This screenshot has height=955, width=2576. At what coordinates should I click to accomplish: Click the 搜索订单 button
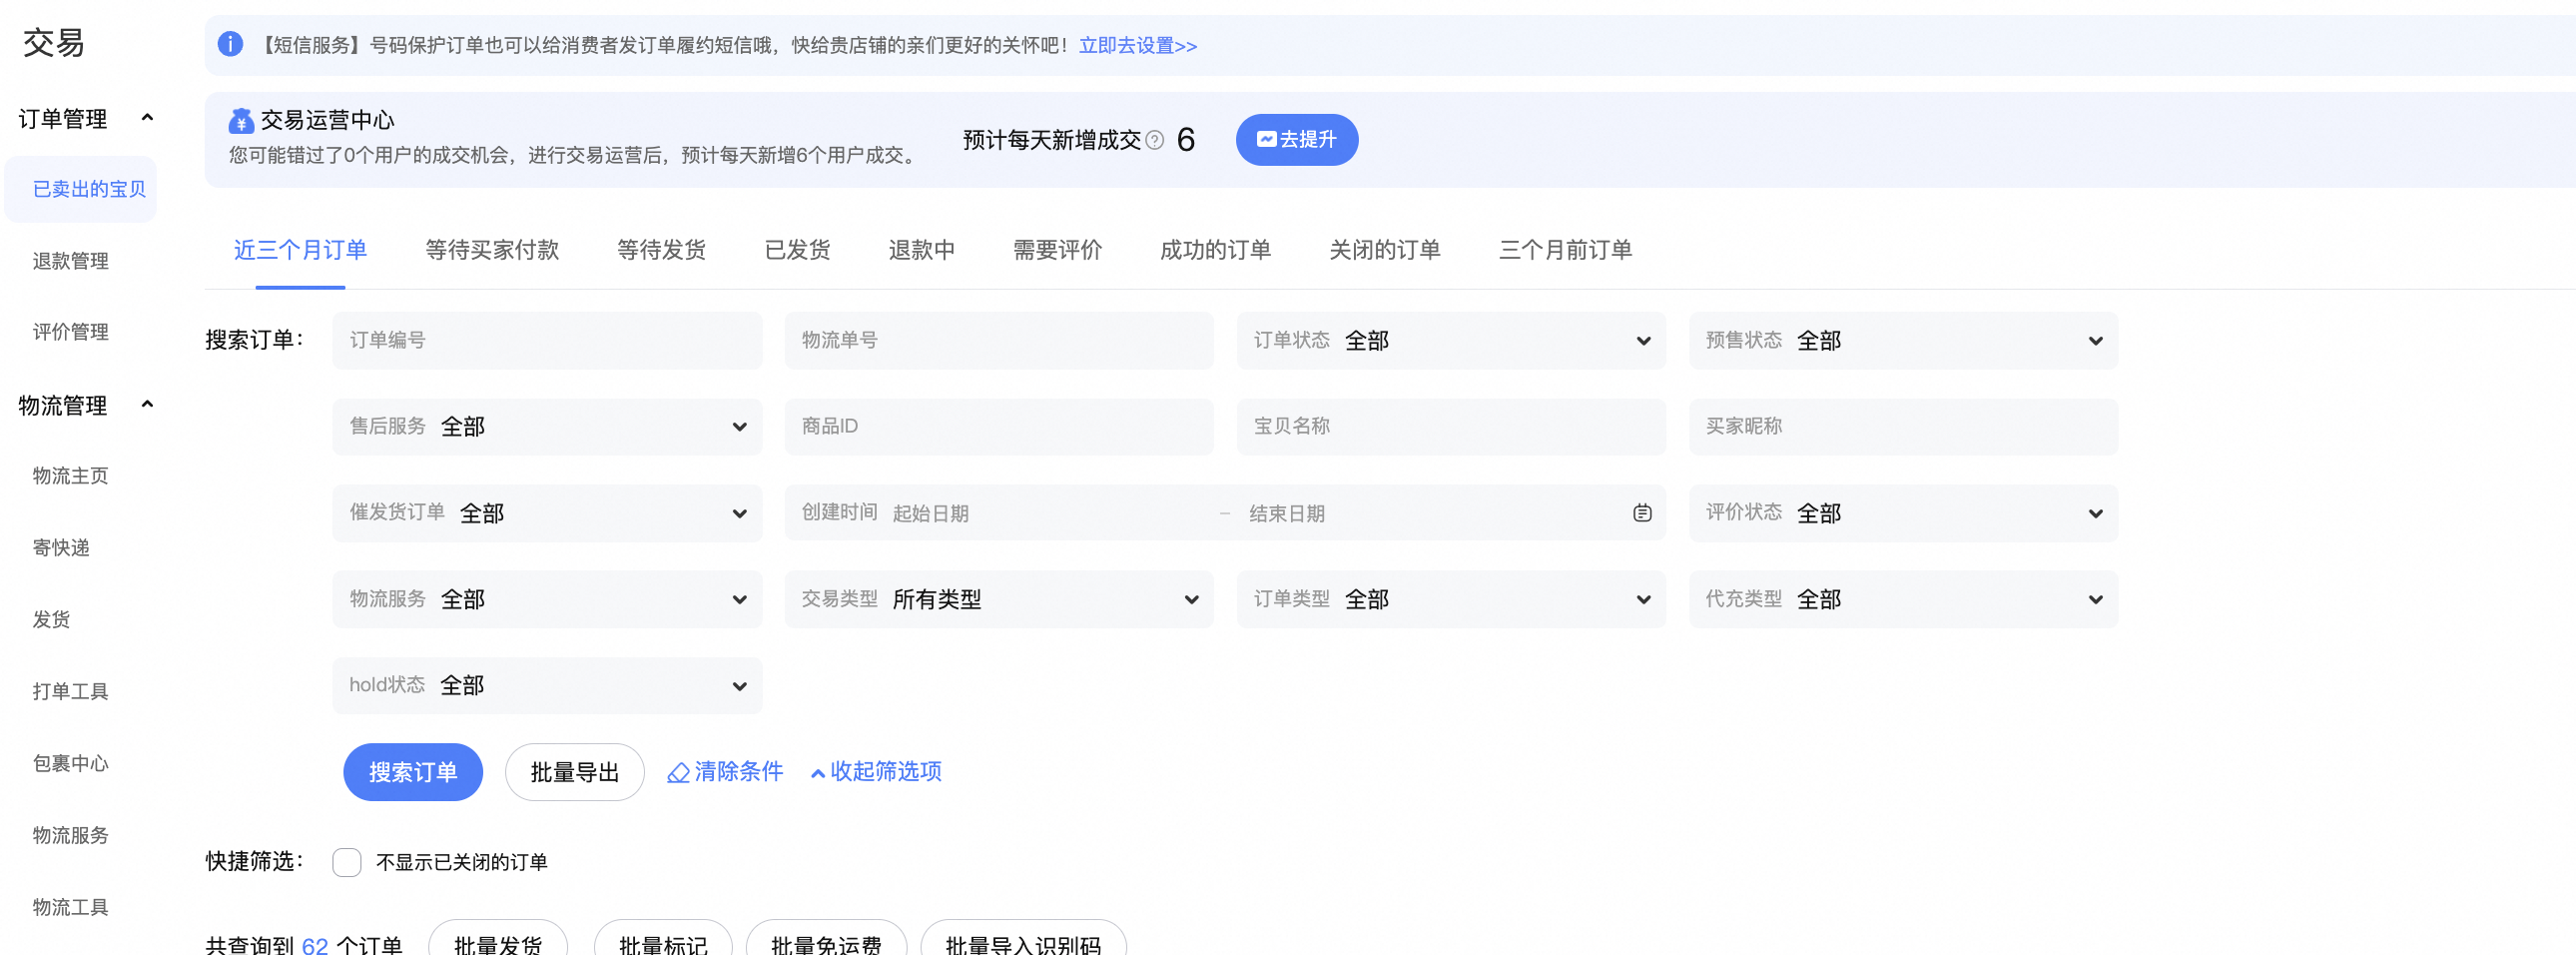click(413, 772)
